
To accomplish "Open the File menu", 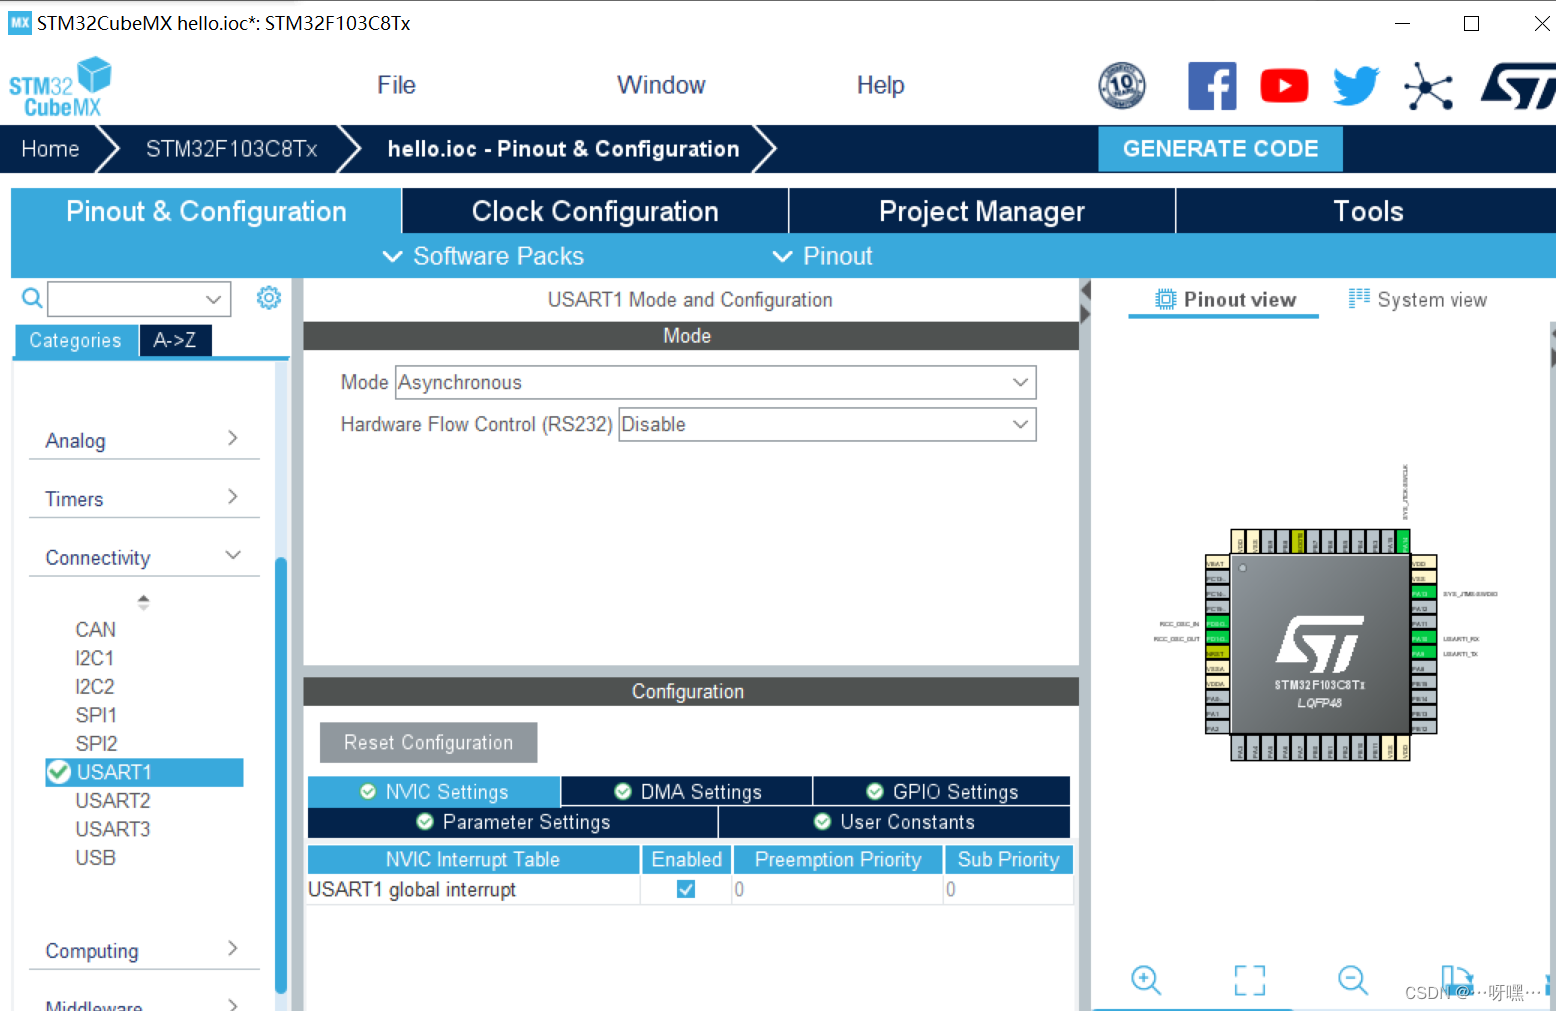I will point(396,85).
